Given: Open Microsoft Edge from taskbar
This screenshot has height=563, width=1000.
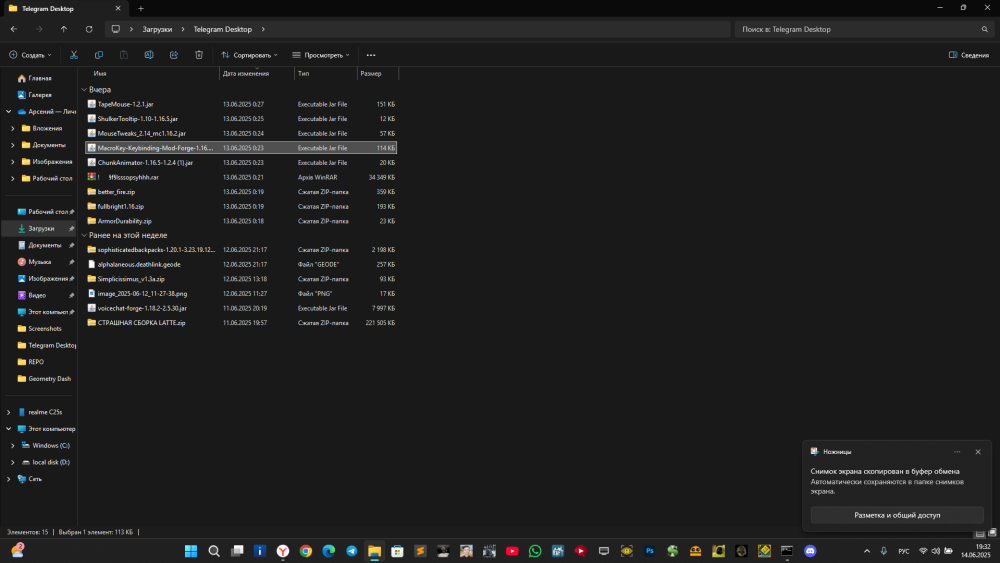Looking at the screenshot, I should [x=328, y=551].
